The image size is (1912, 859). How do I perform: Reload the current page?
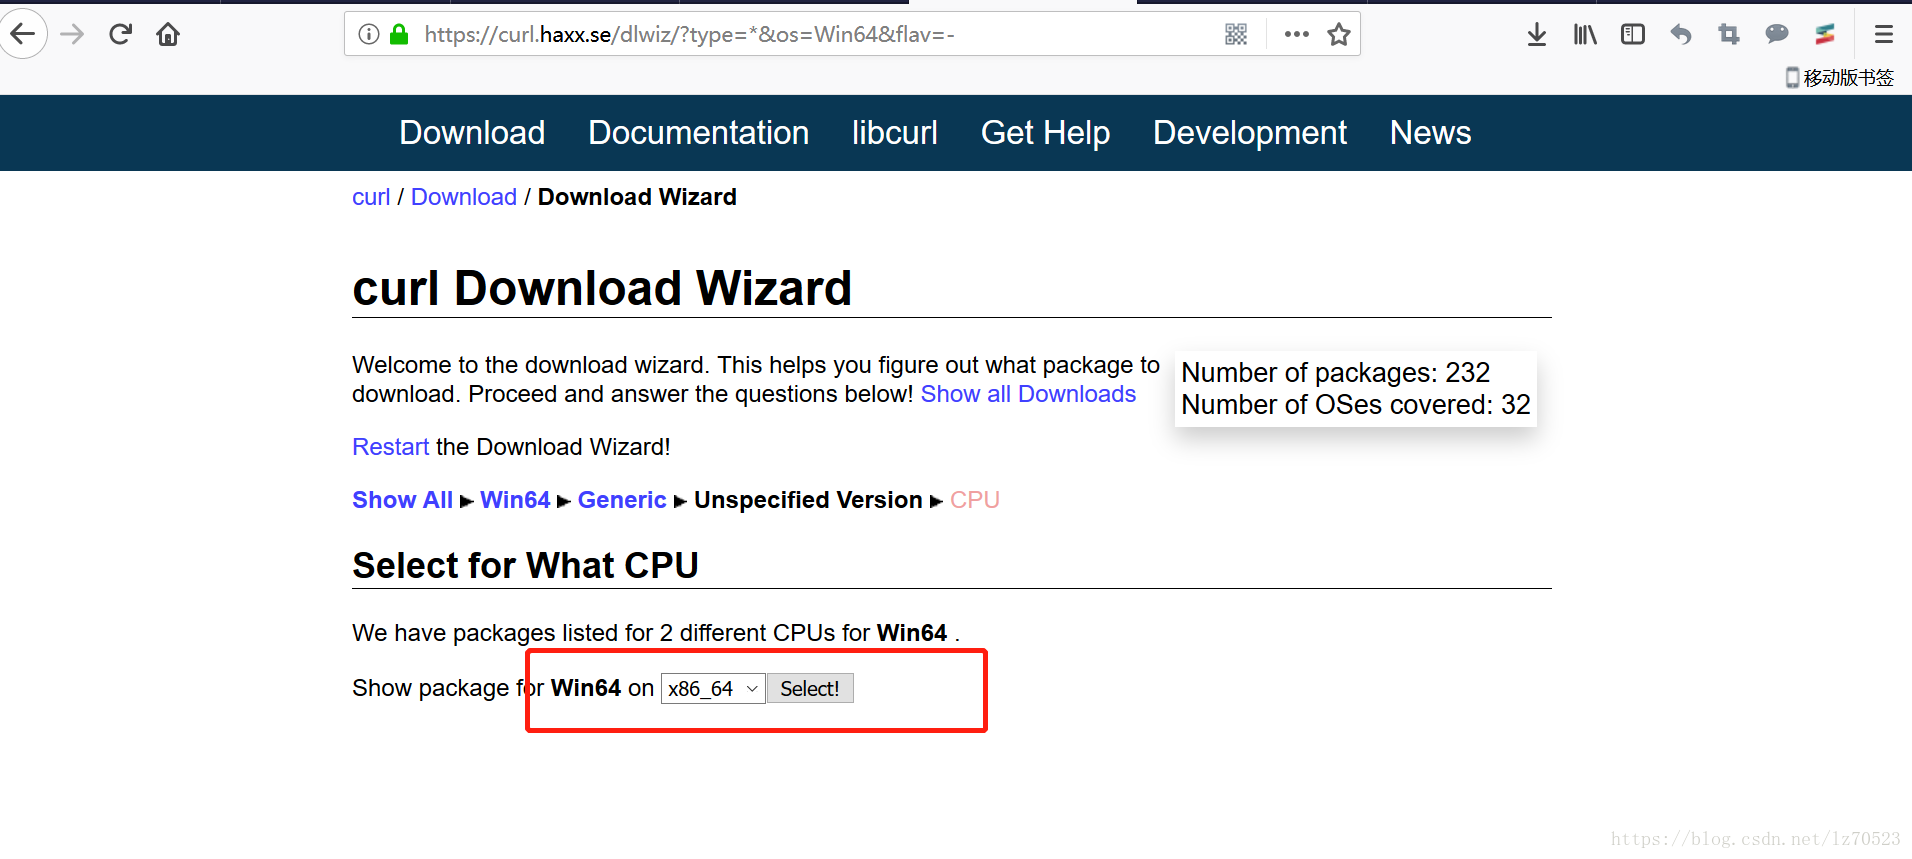pos(120,34)
